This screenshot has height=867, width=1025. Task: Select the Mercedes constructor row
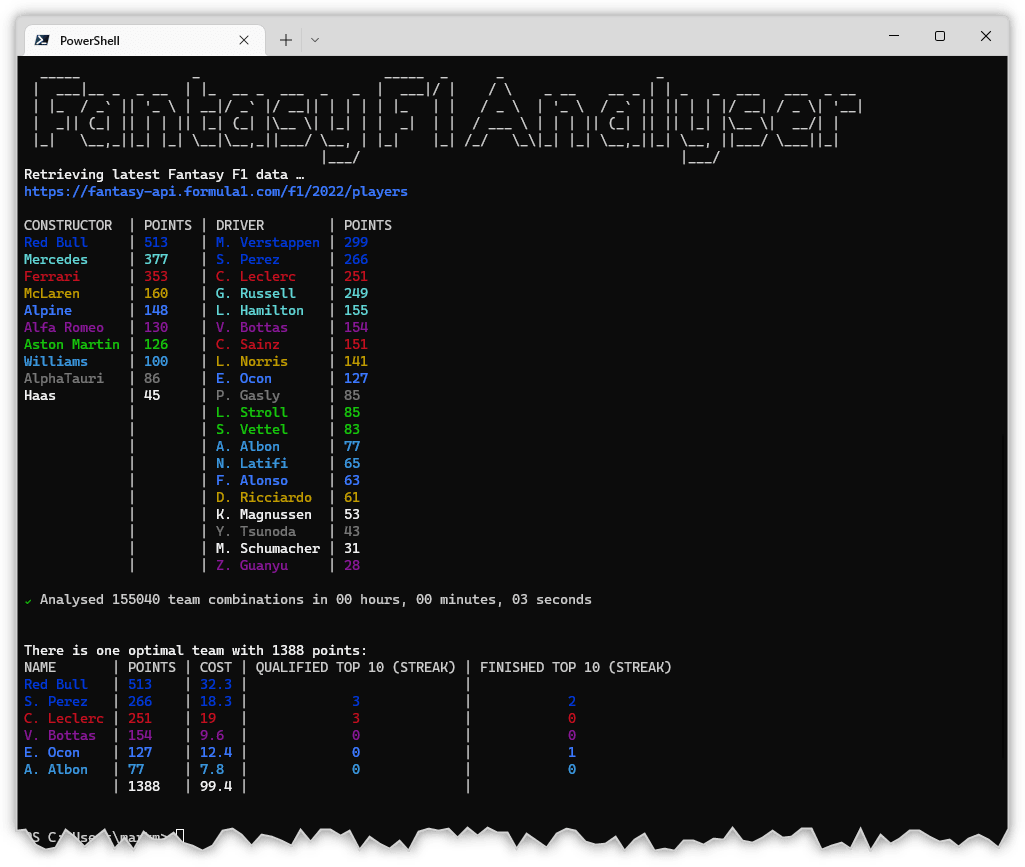(x=56, y=259)
